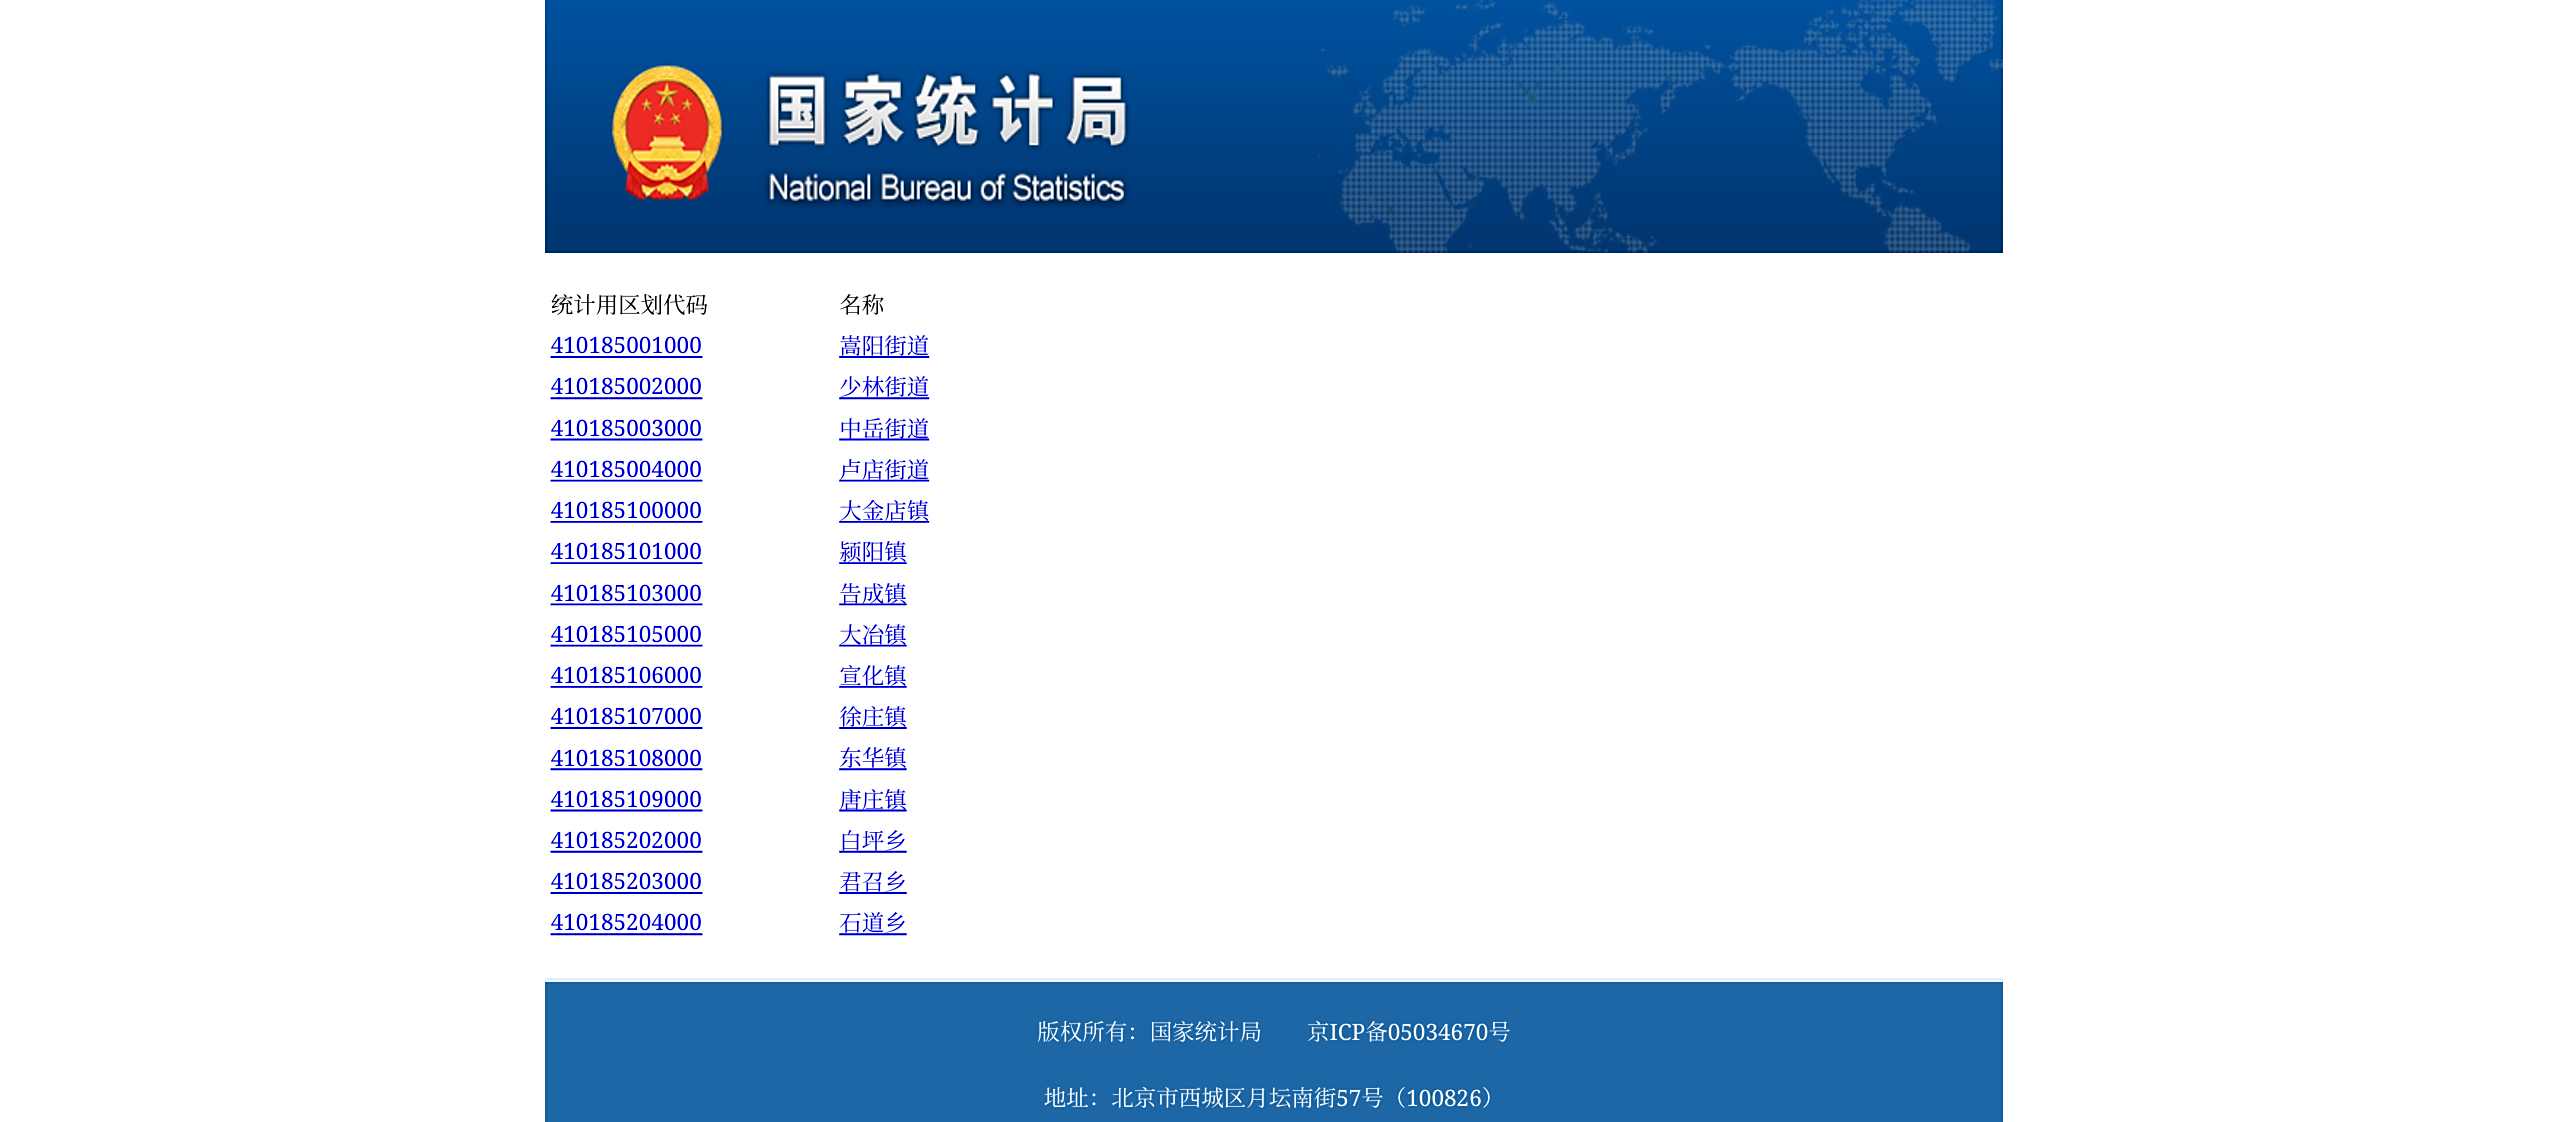The height and width of the screenshot is (1122, 2560).
Task: Open the 告成镇 link
Action: point(873,594)
